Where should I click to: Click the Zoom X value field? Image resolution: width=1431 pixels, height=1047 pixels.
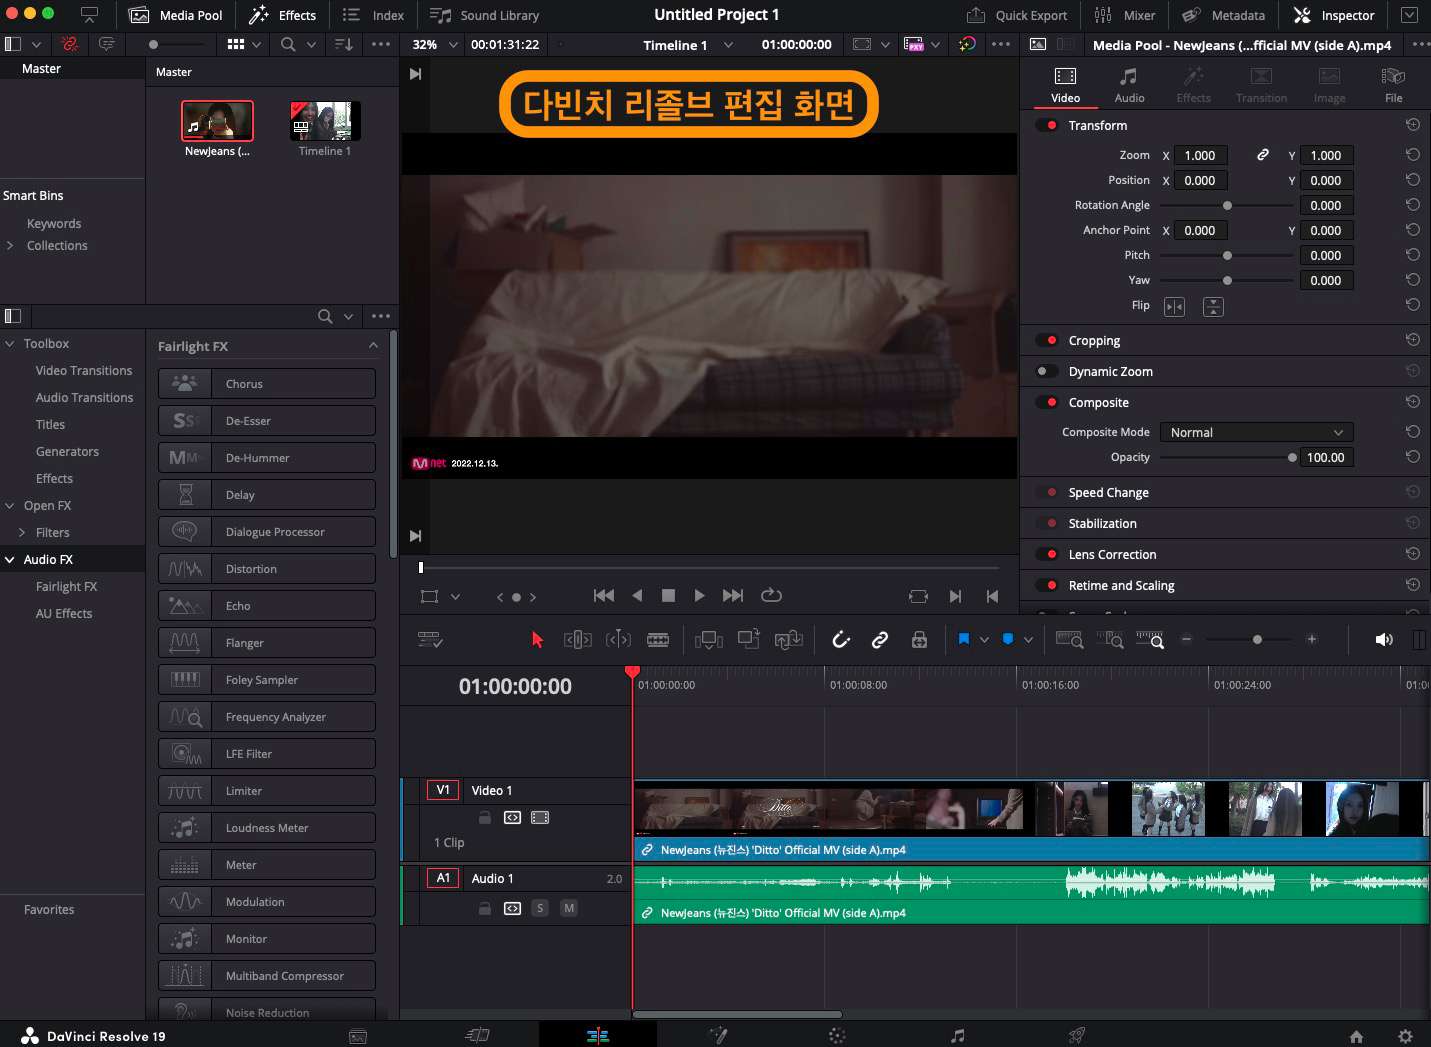(x=1200, y=155)
